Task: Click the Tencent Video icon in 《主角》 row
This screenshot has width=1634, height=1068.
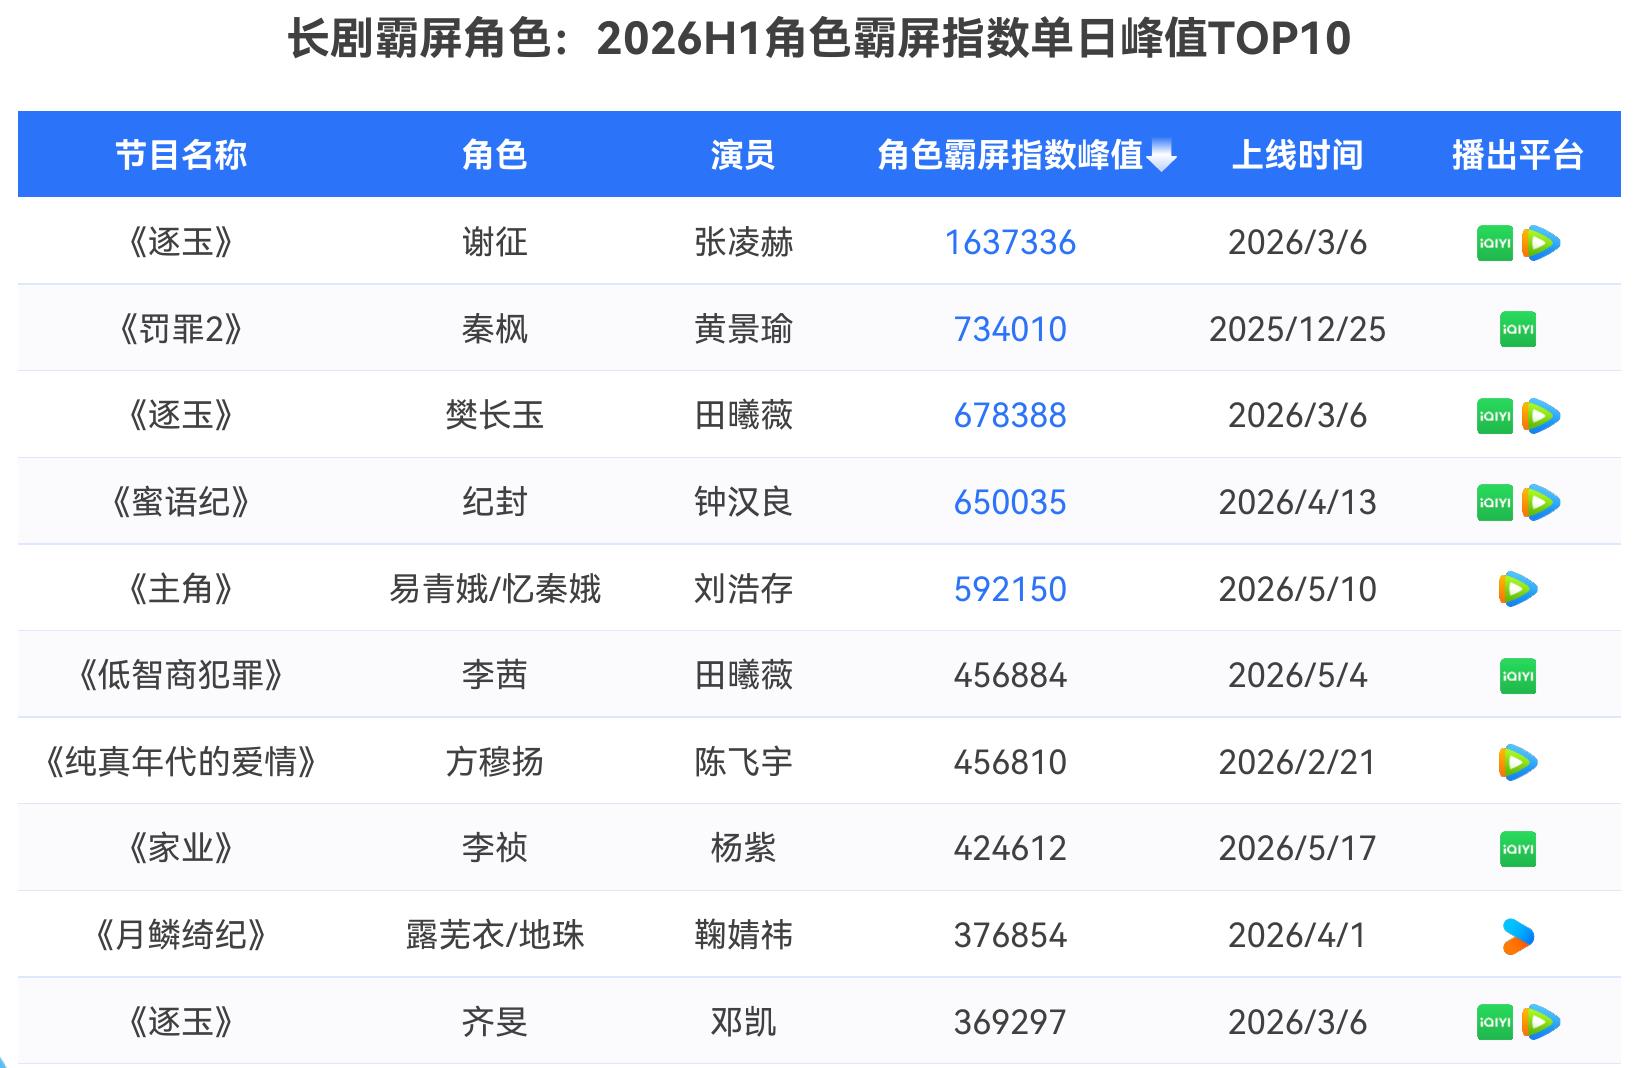Action: [x=1518, y=589]
